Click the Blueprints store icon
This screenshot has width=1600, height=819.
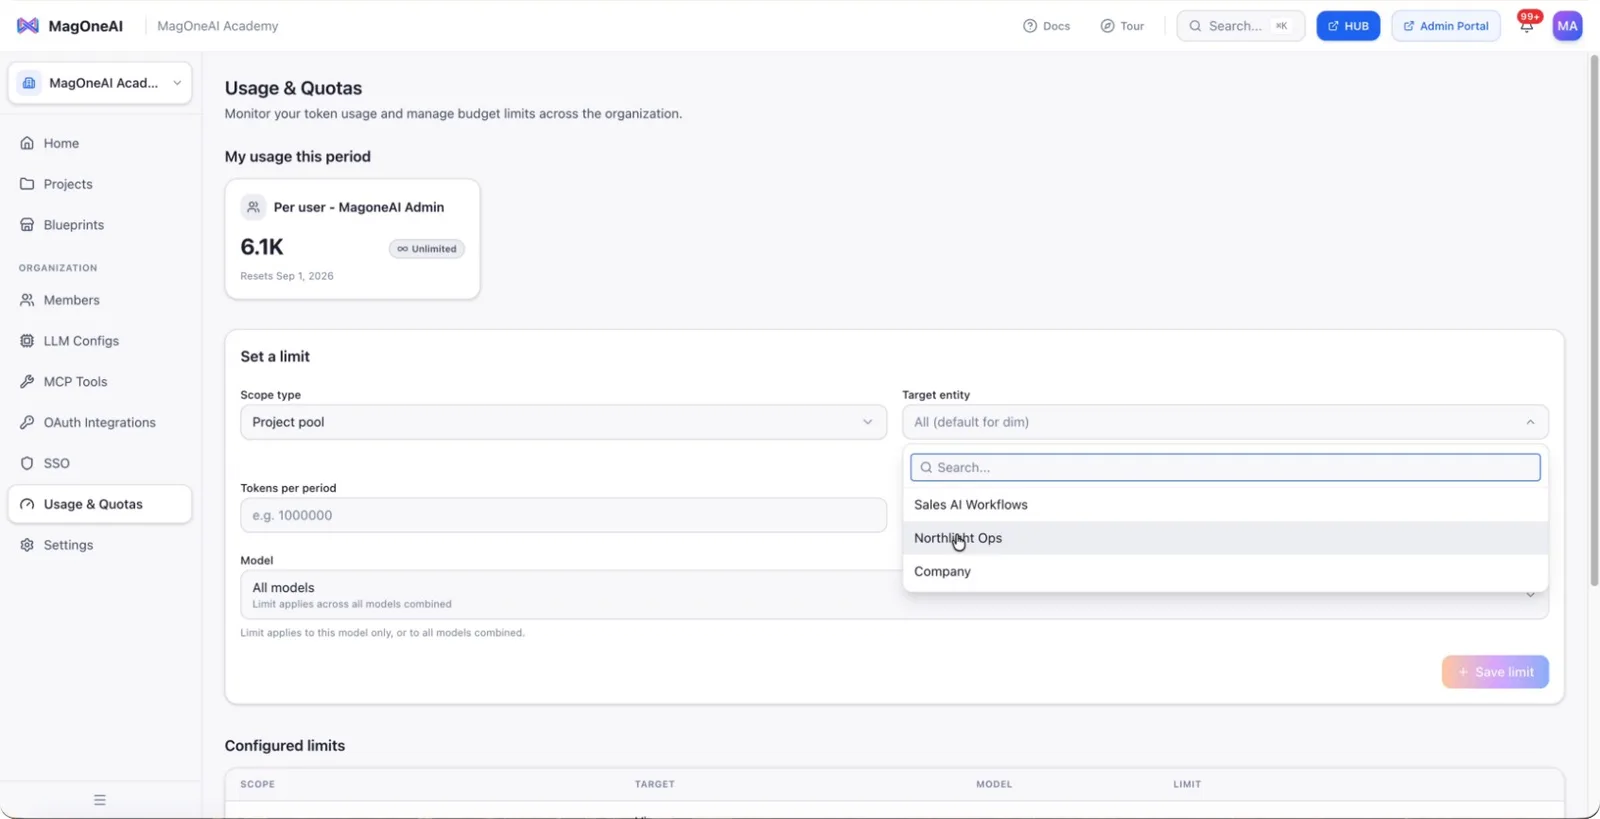[x=27, y=225]
